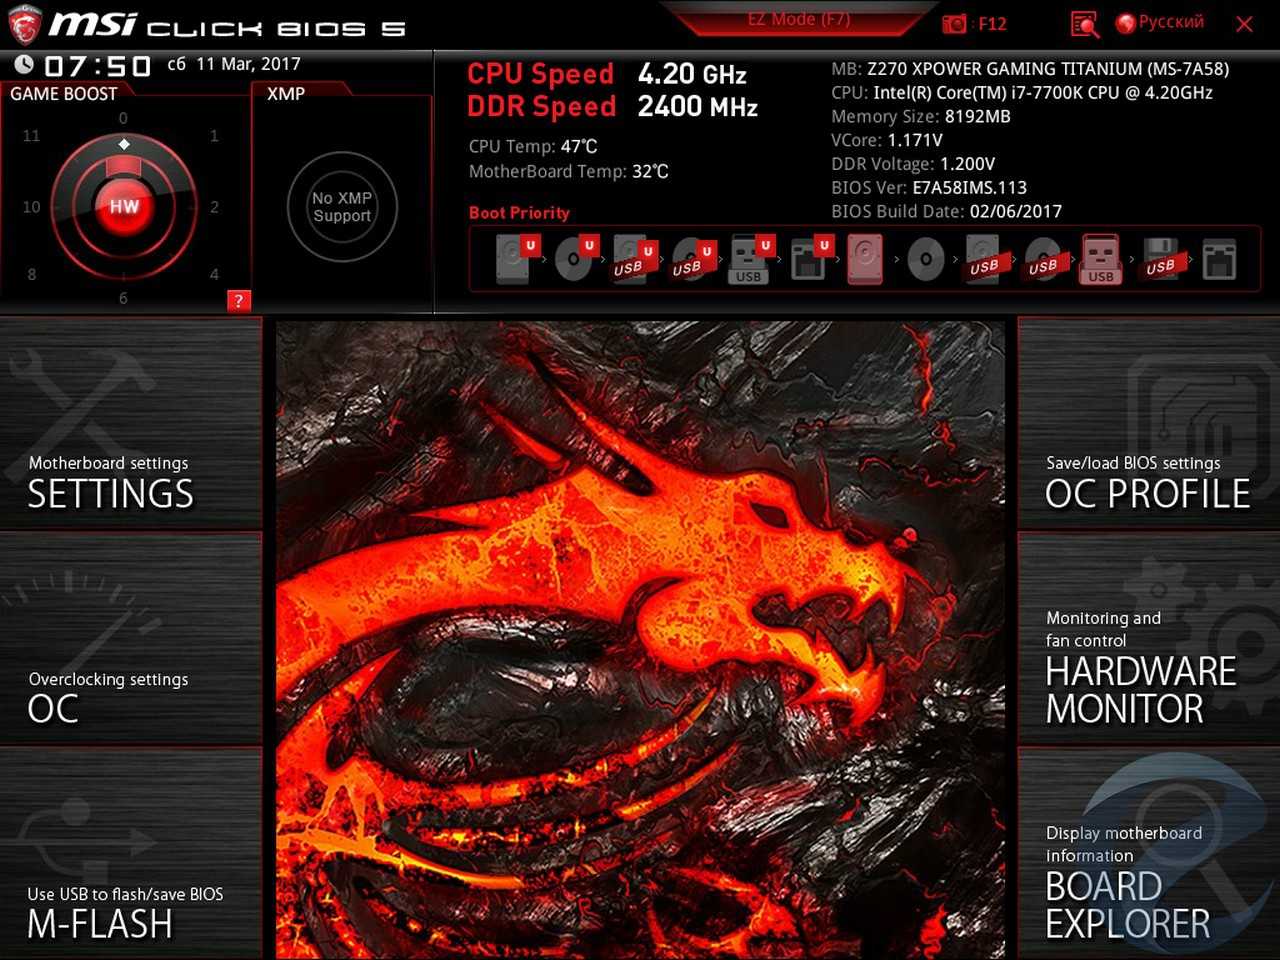Screen dimensions: 1280x960
Task: Toggle the XMP profile circle button
Action: [342, 207]
